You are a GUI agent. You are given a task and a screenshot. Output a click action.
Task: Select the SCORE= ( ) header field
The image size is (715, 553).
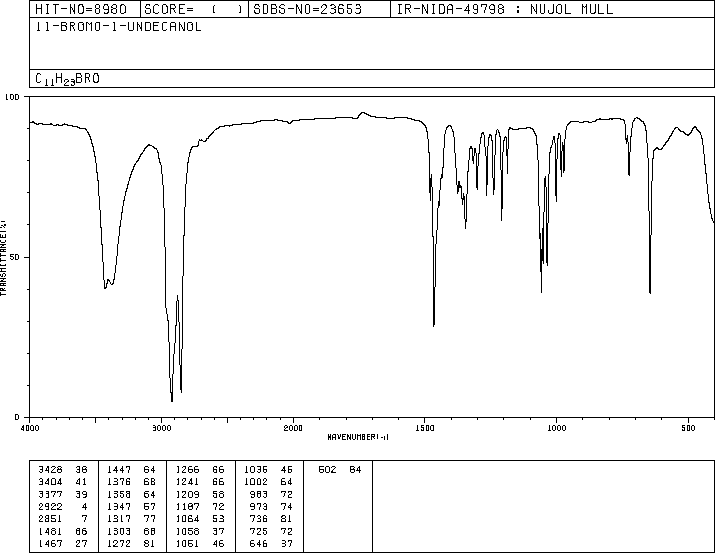[x=193, y=9]
